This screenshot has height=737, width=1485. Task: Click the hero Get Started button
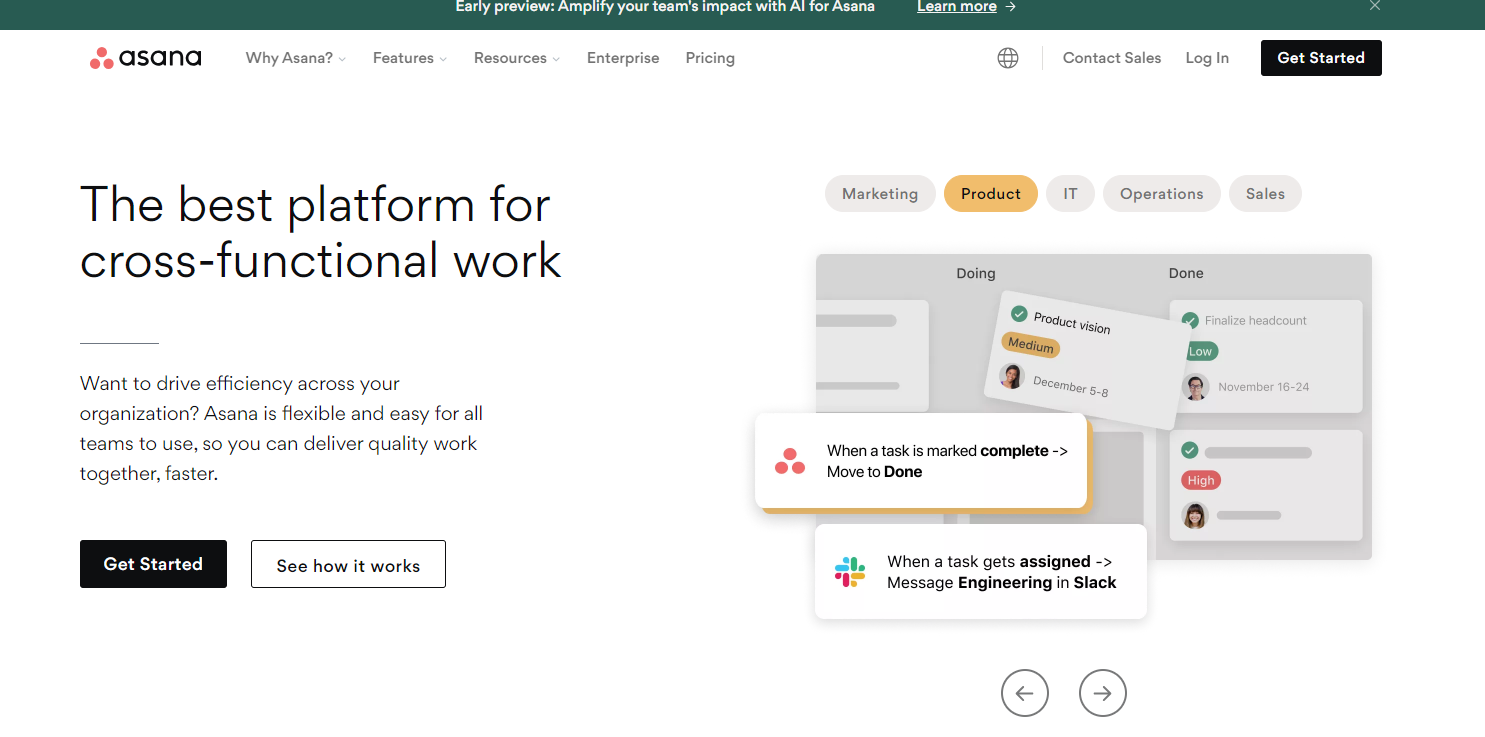click(153, 564)
